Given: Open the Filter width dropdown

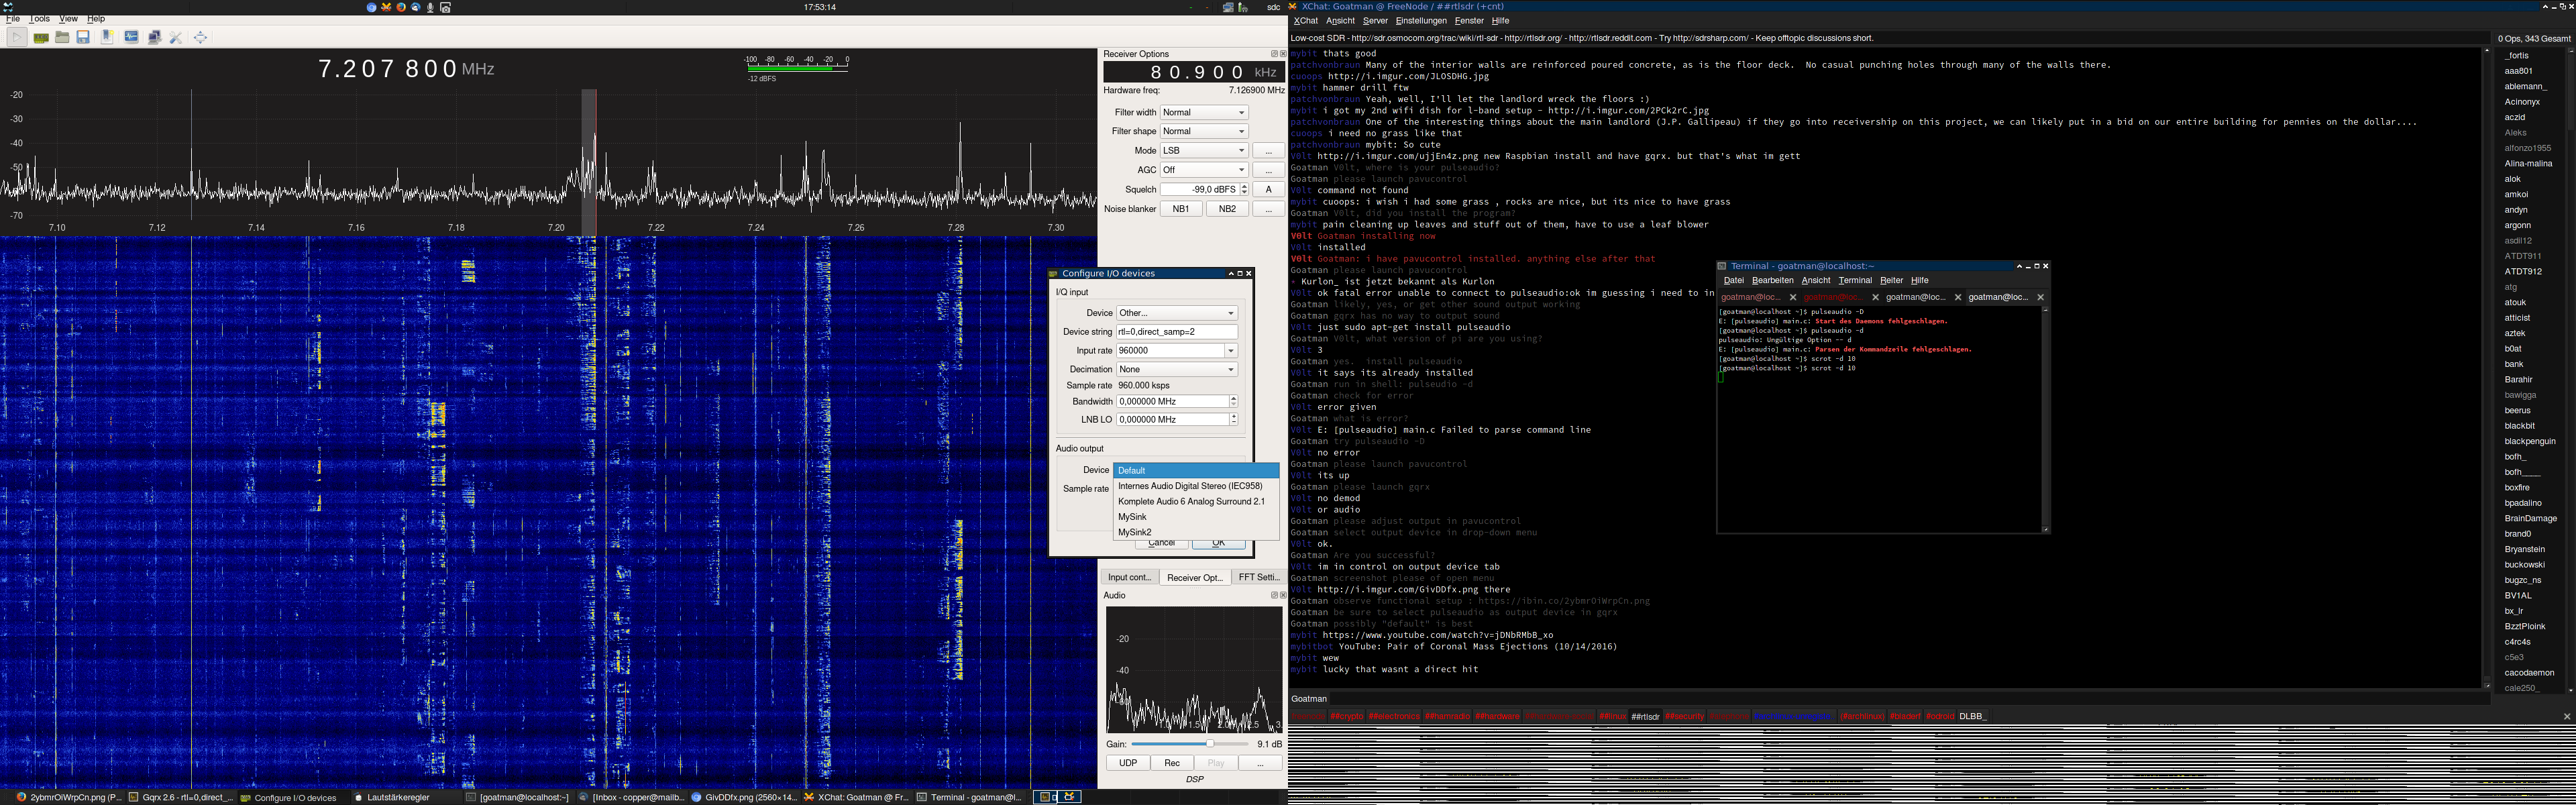Looking at the screenshot, I should pyautogui.click(x=1205, y=113).
